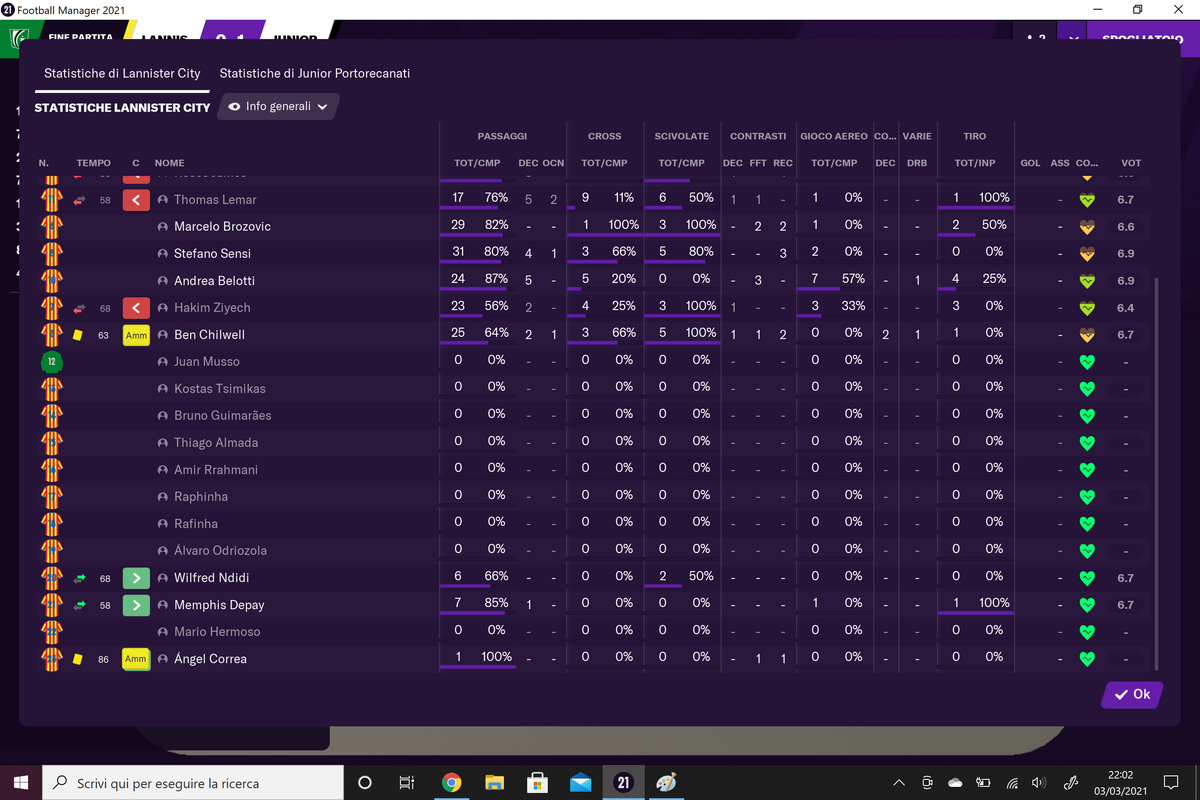The height and width of the screenshot is (800, 1200).
Task: Click the red substituted-off arrow for Thomas Lemar
Action: [x=136, y=200]
